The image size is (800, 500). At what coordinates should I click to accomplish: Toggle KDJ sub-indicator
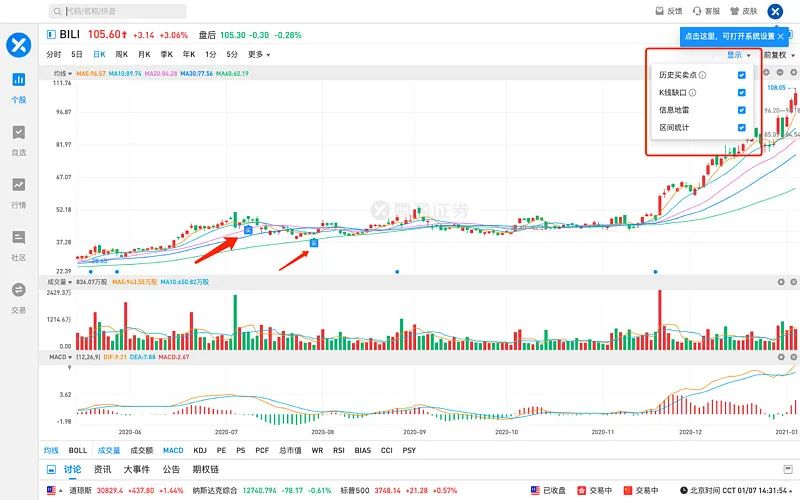(200, 450)
